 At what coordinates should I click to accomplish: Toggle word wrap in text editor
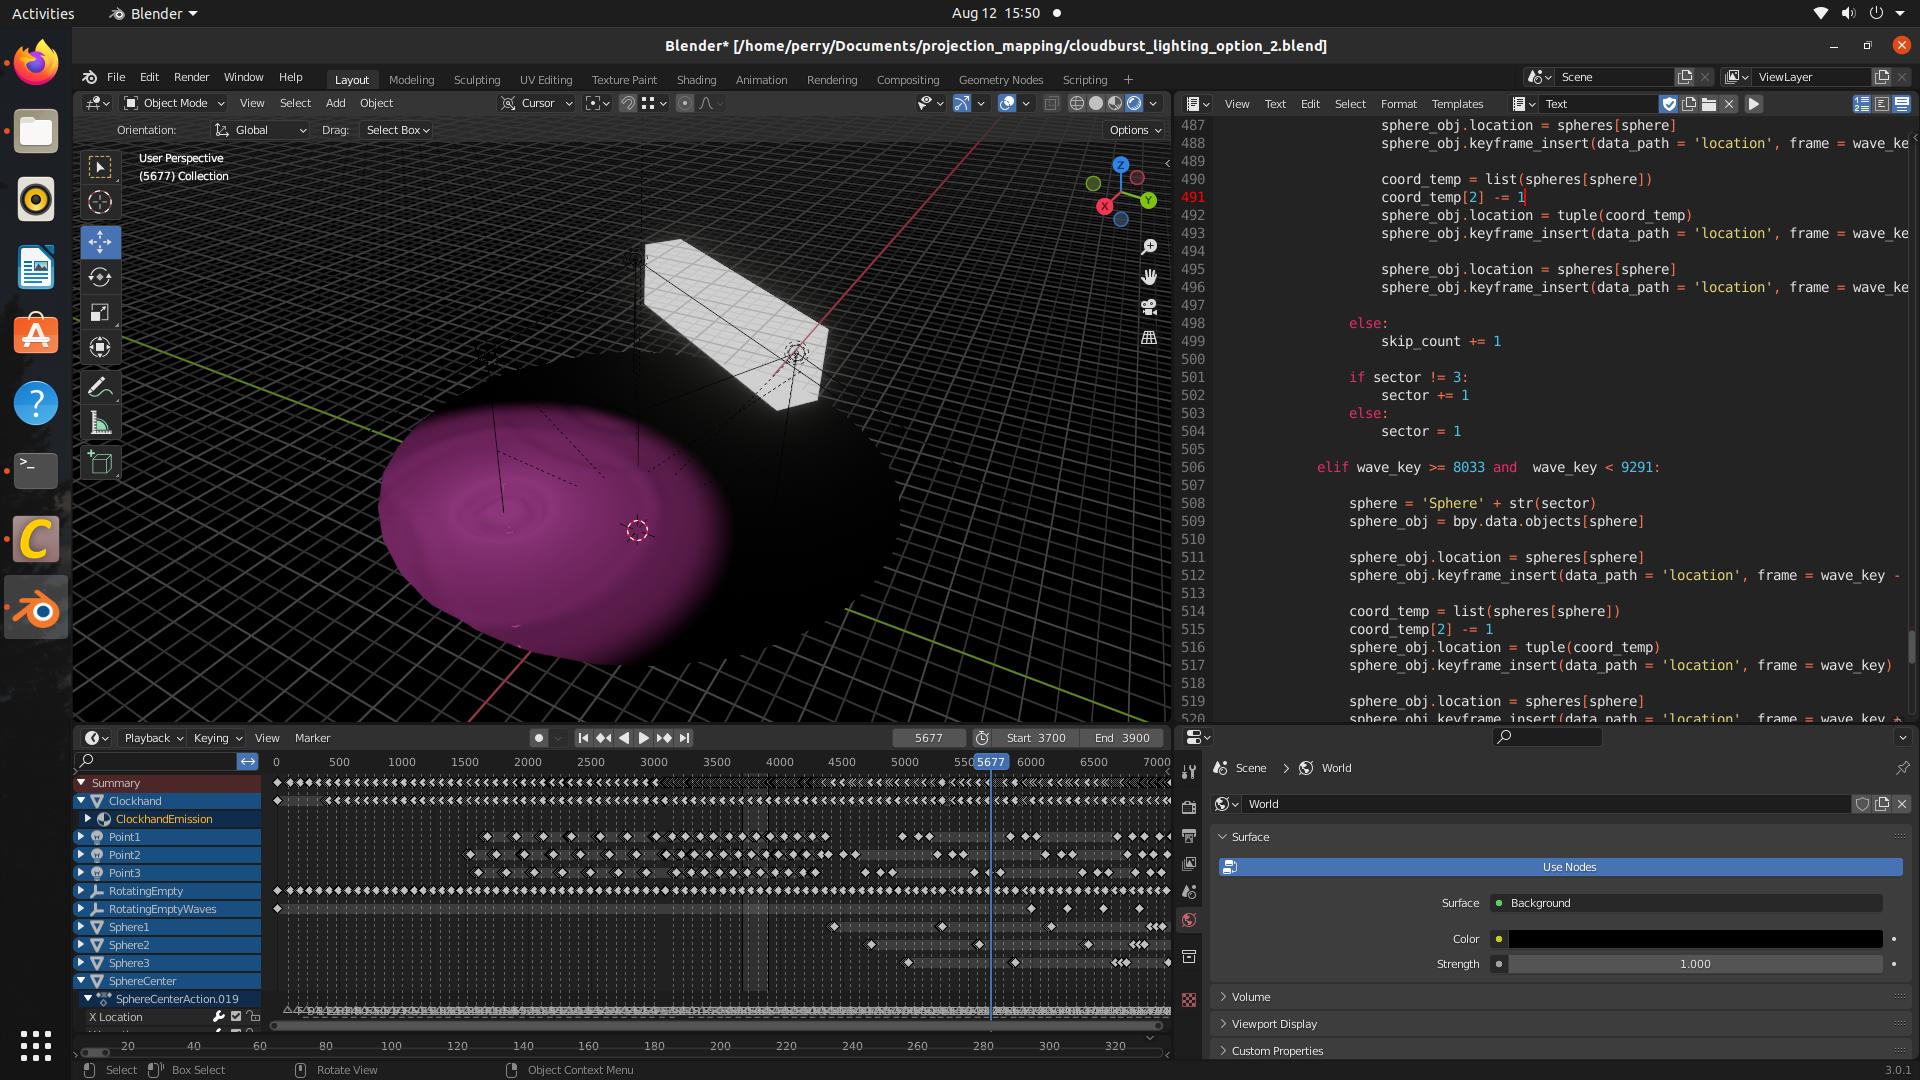point(1882,104)
